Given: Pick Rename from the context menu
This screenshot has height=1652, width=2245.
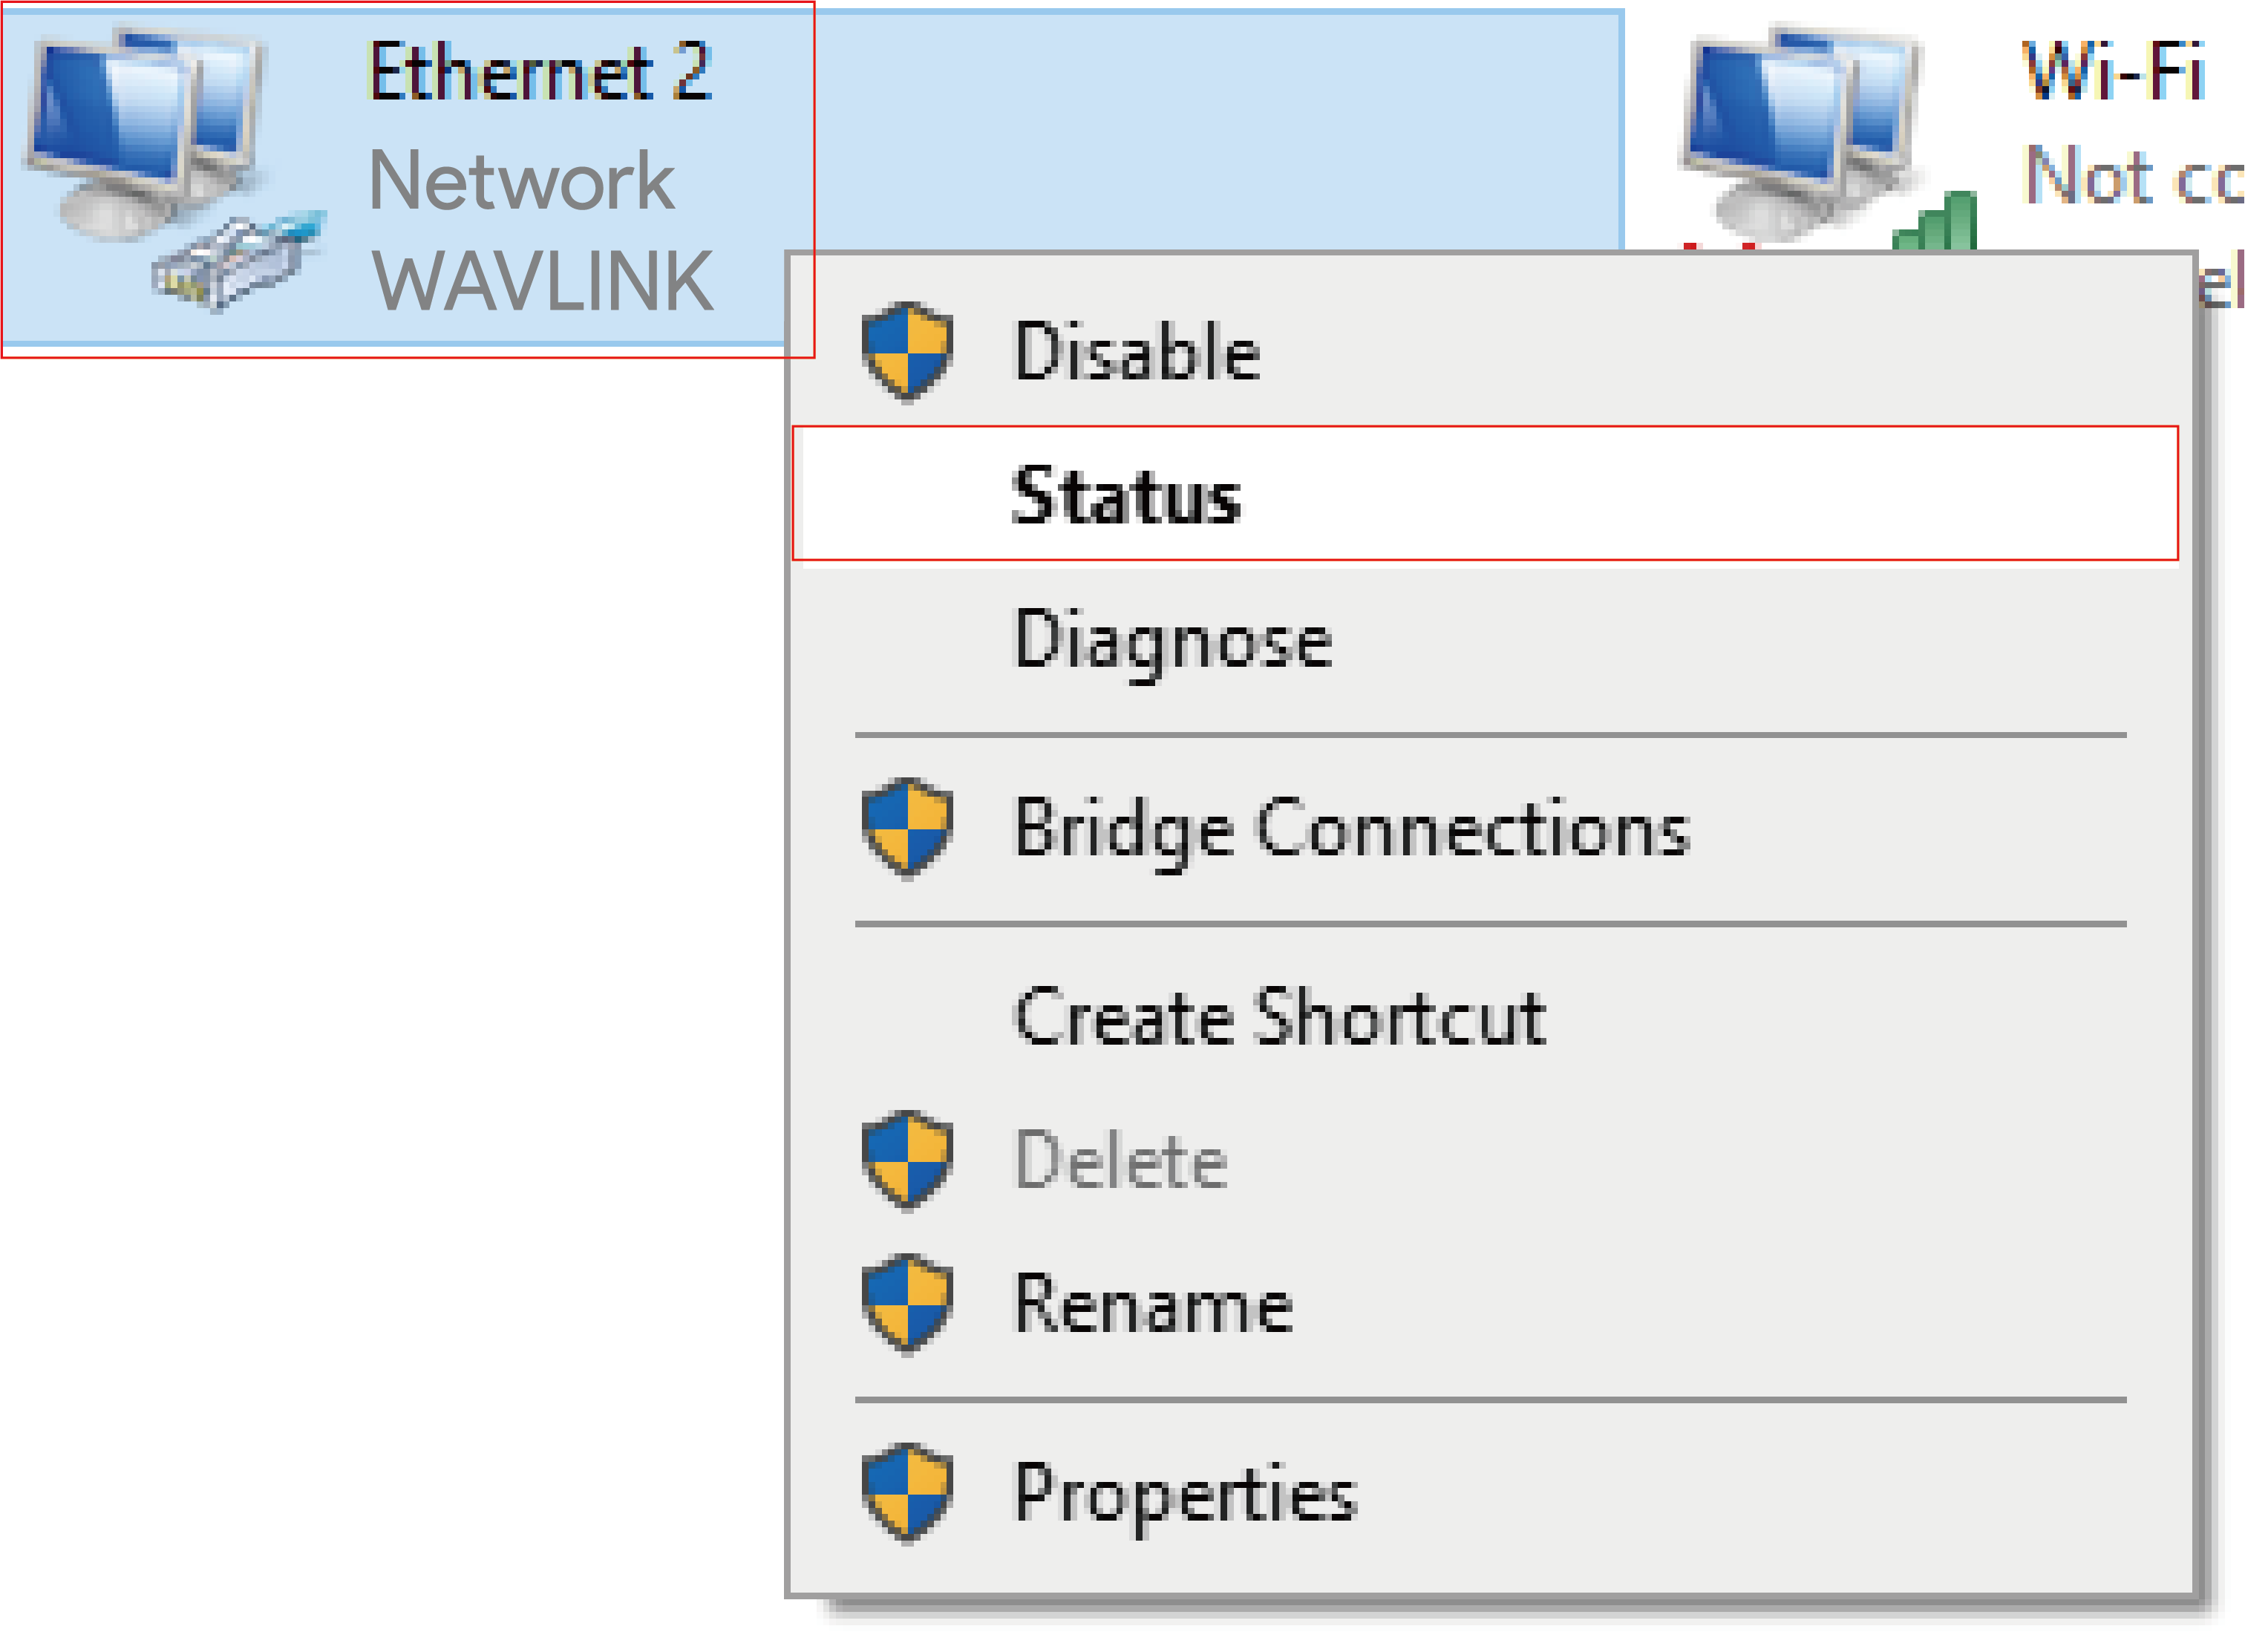Looking at the screenshot, I should 1153,1304.
